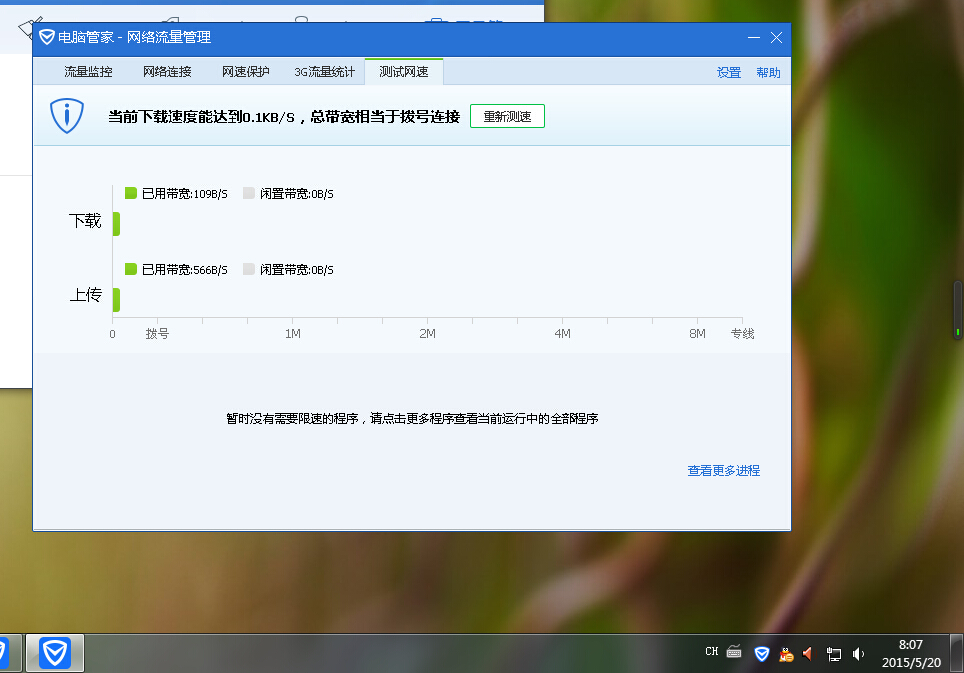
Task: Open the 查看更多进程 link
Action: pyautogui.click(x=724, y=471)
